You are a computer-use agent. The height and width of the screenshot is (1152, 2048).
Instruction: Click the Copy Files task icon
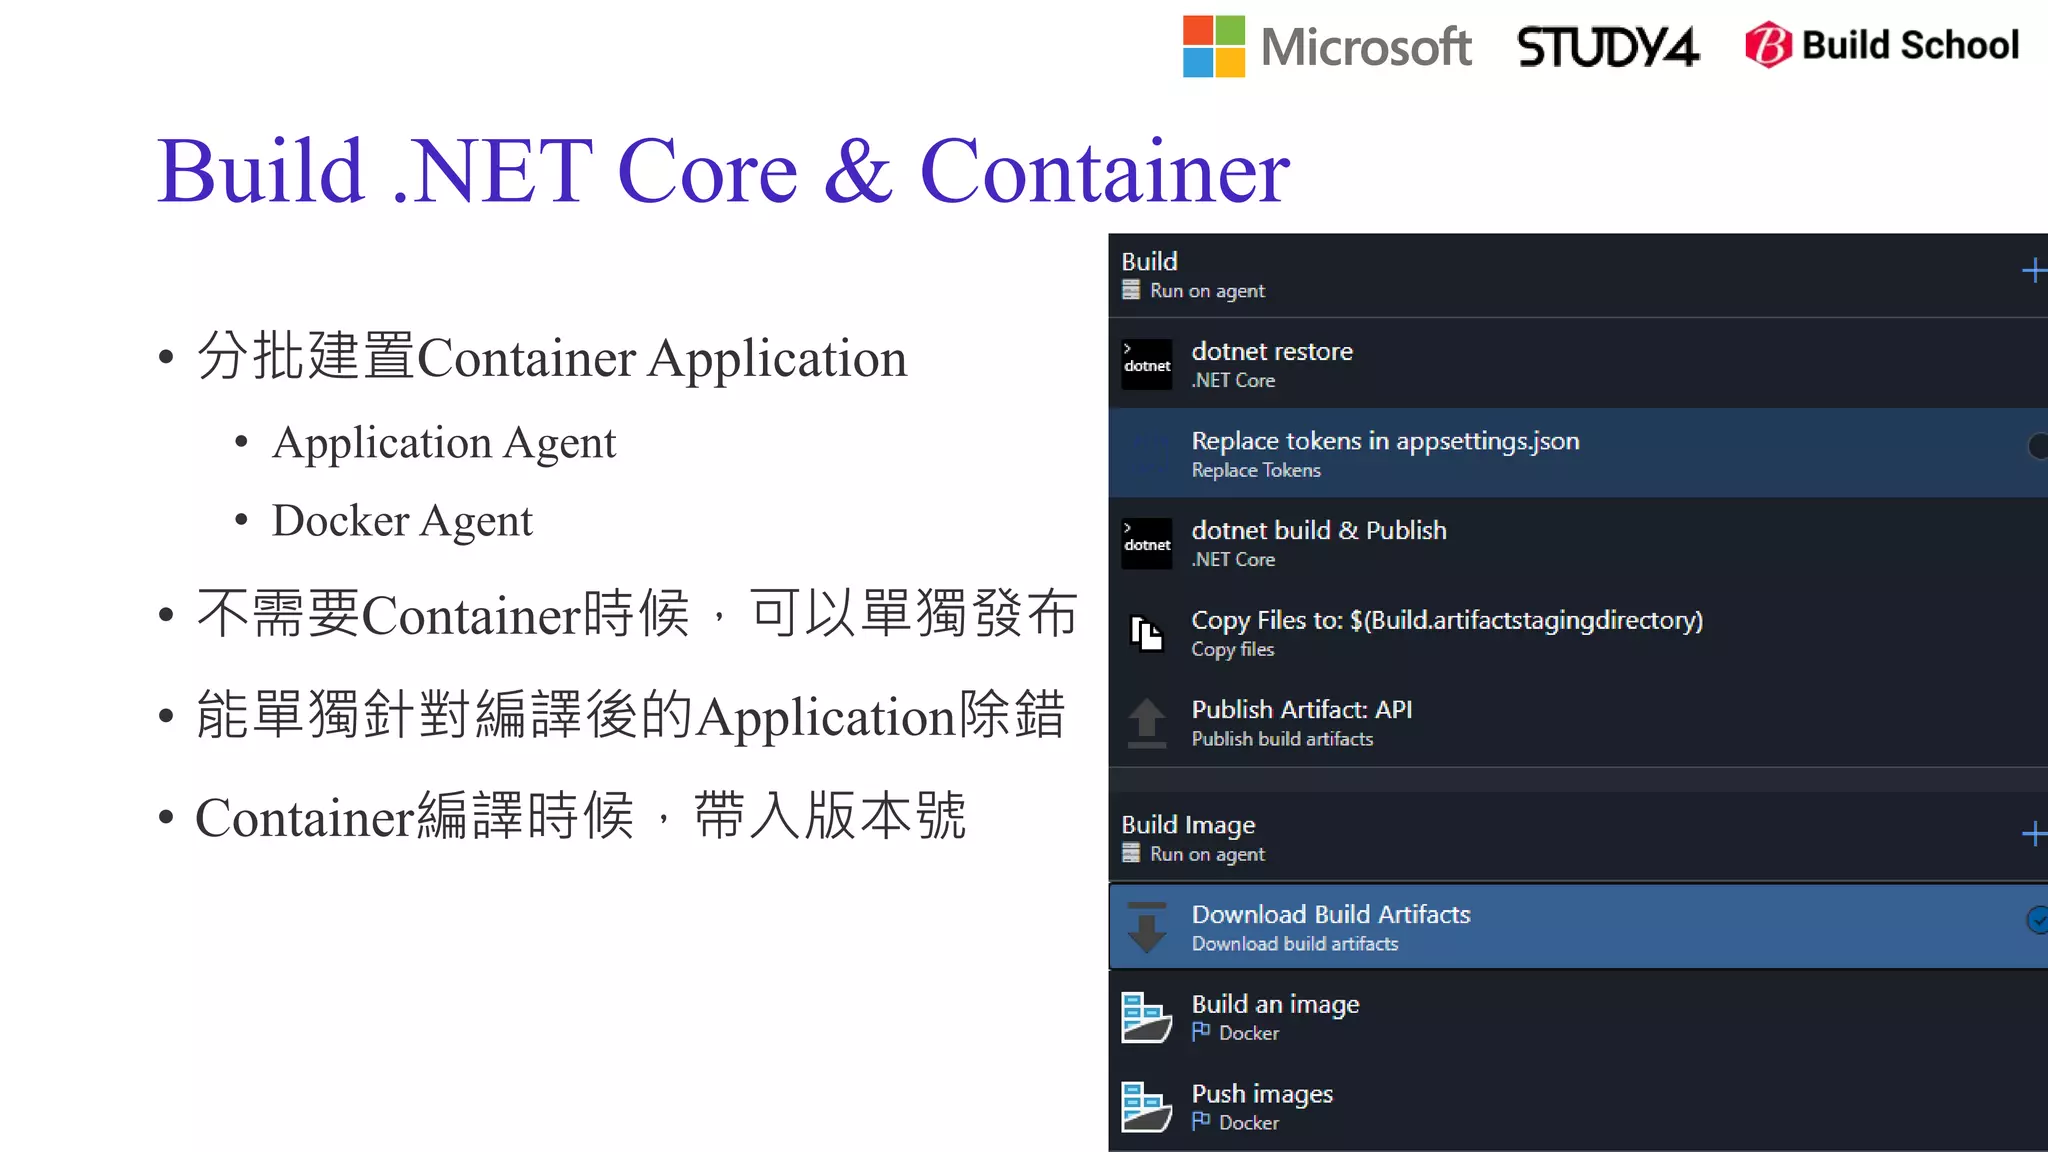click(x=1146, y=633)
